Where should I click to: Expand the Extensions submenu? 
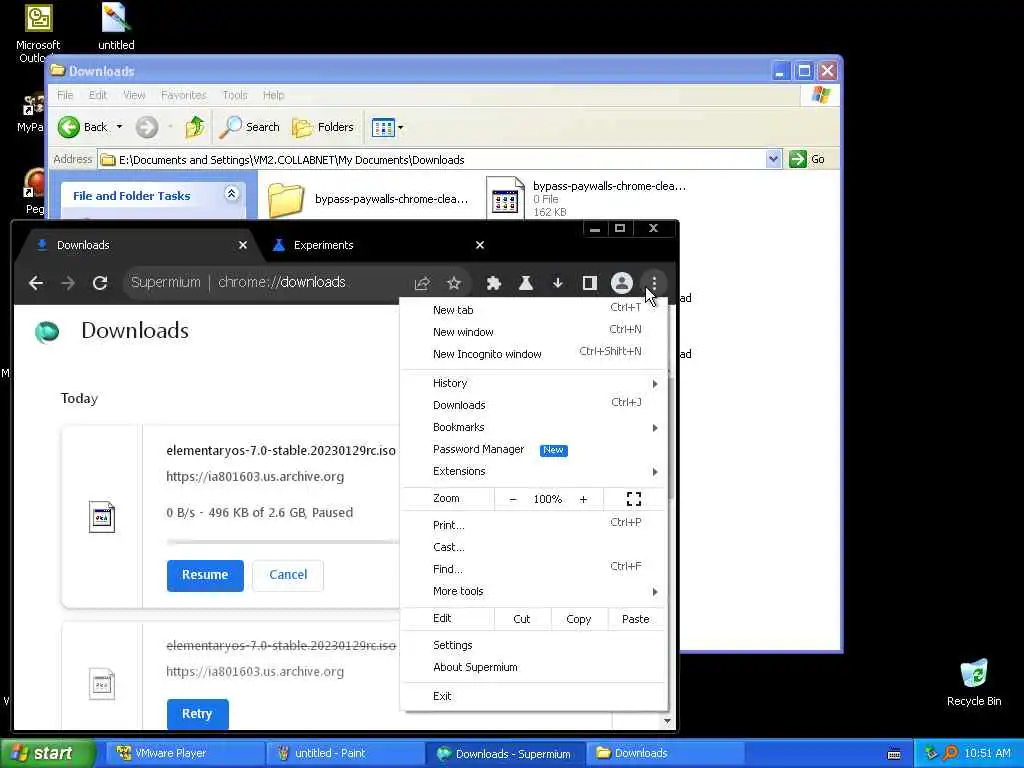click(x=534, y=472)
